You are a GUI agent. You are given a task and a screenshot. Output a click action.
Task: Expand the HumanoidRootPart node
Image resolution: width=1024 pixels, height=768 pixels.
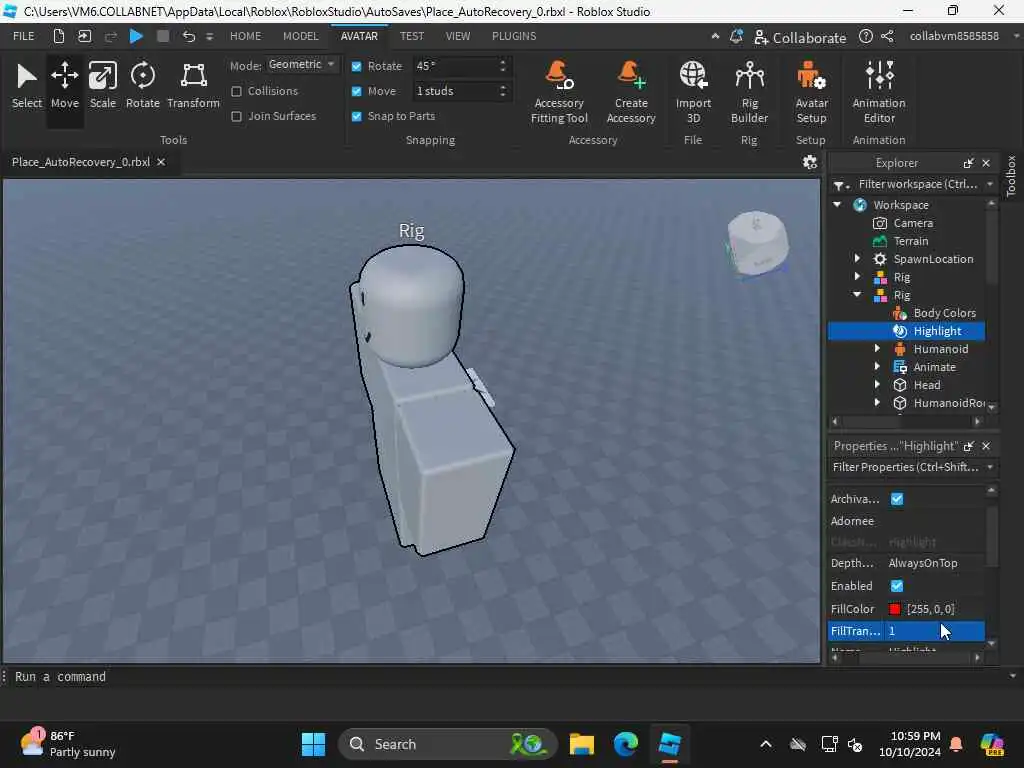(877, 403)
